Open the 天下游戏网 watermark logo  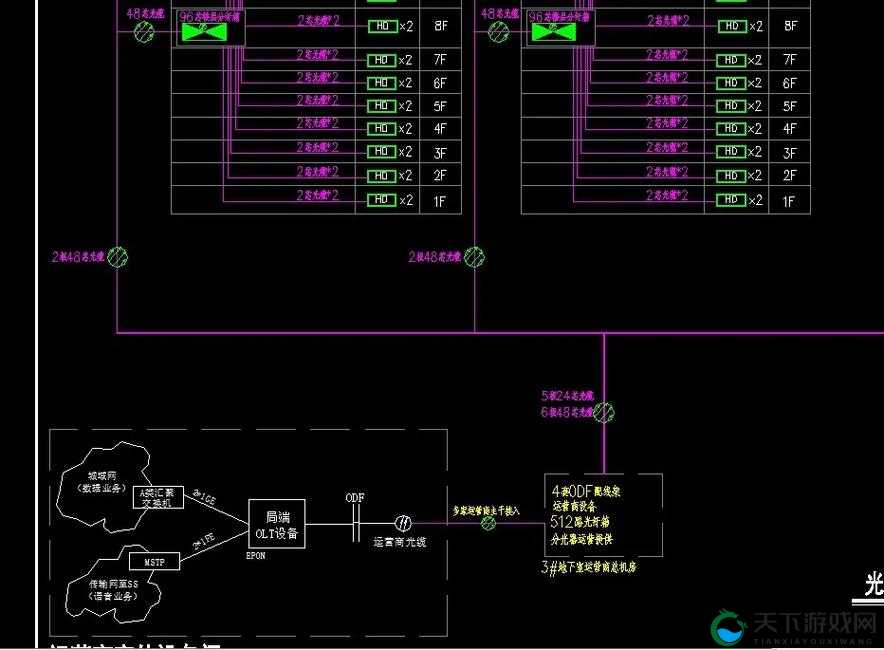[x=793, y=627]
